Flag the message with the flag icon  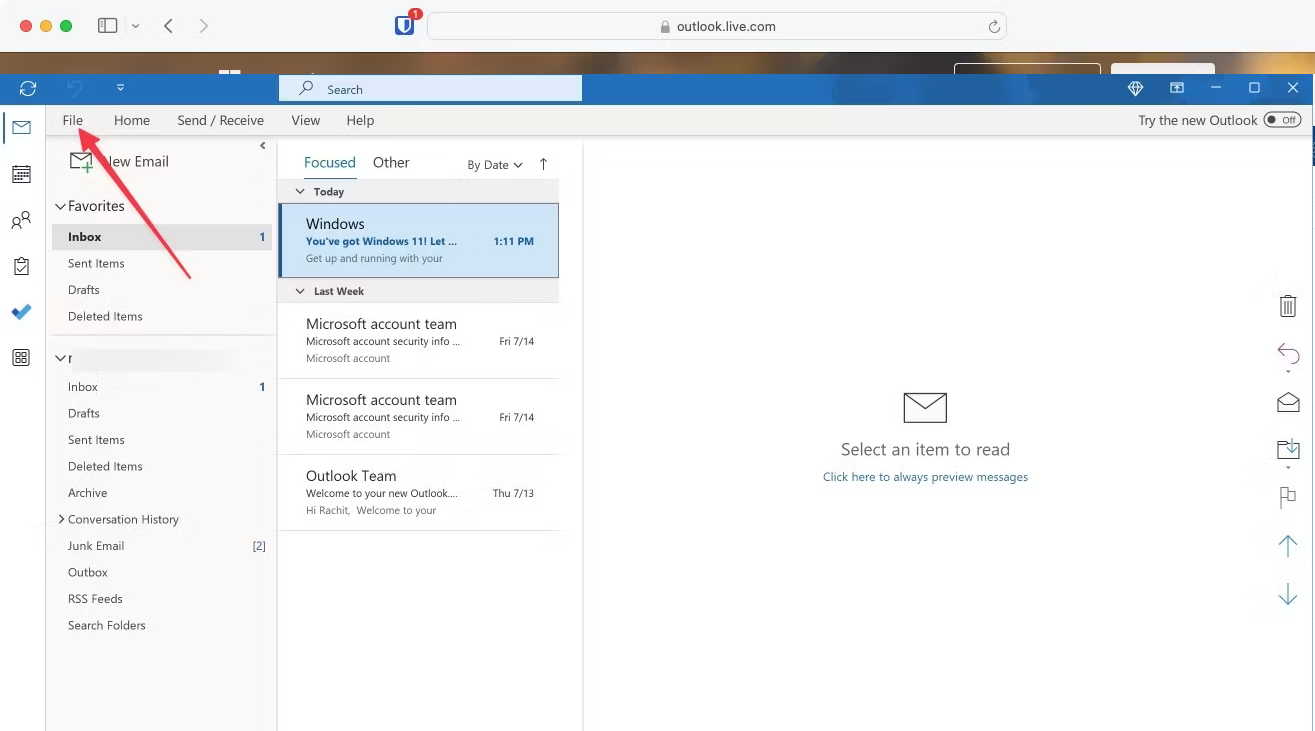tap(1288, 497)
